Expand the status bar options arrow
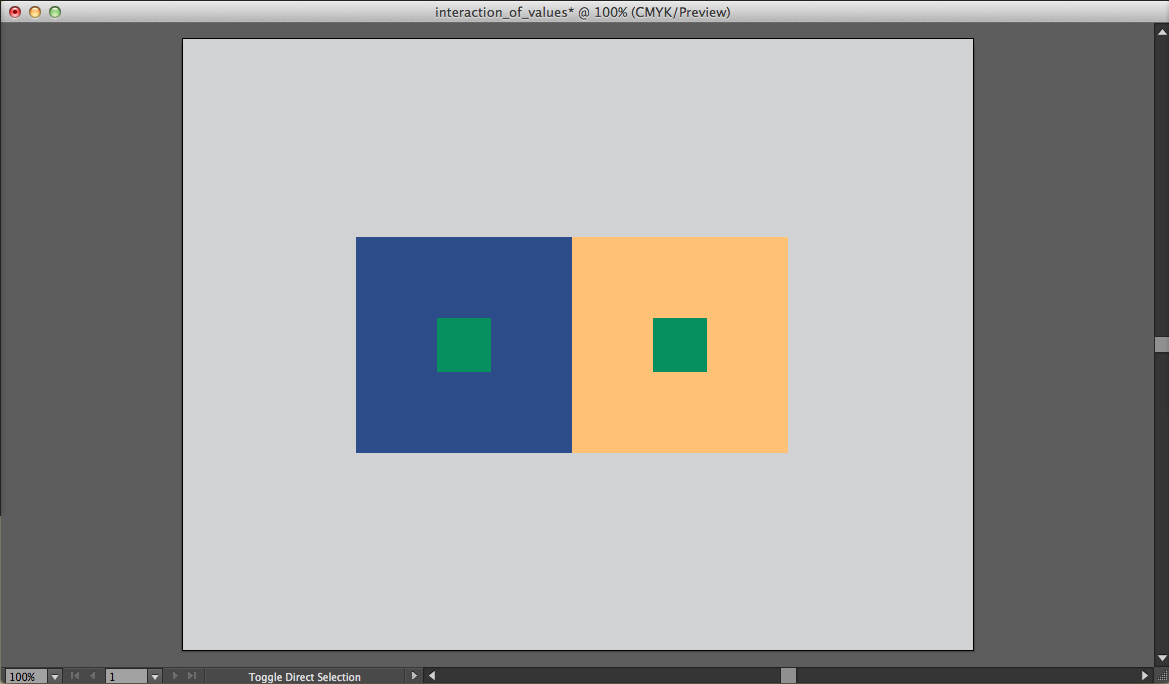 point(414,676)
